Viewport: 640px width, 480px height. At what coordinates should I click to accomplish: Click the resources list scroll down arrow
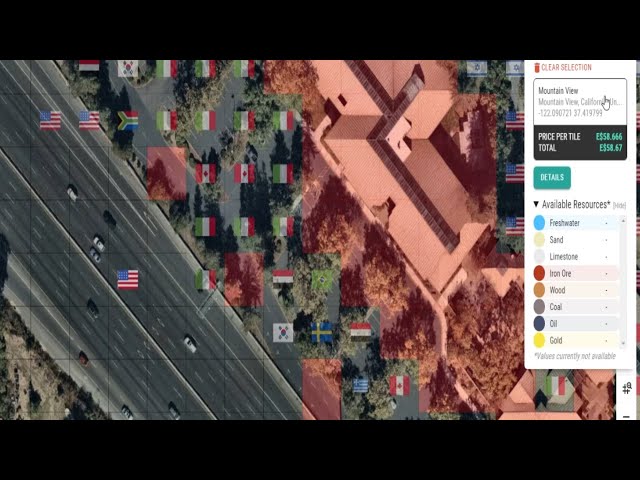click(x=623, y=344)
